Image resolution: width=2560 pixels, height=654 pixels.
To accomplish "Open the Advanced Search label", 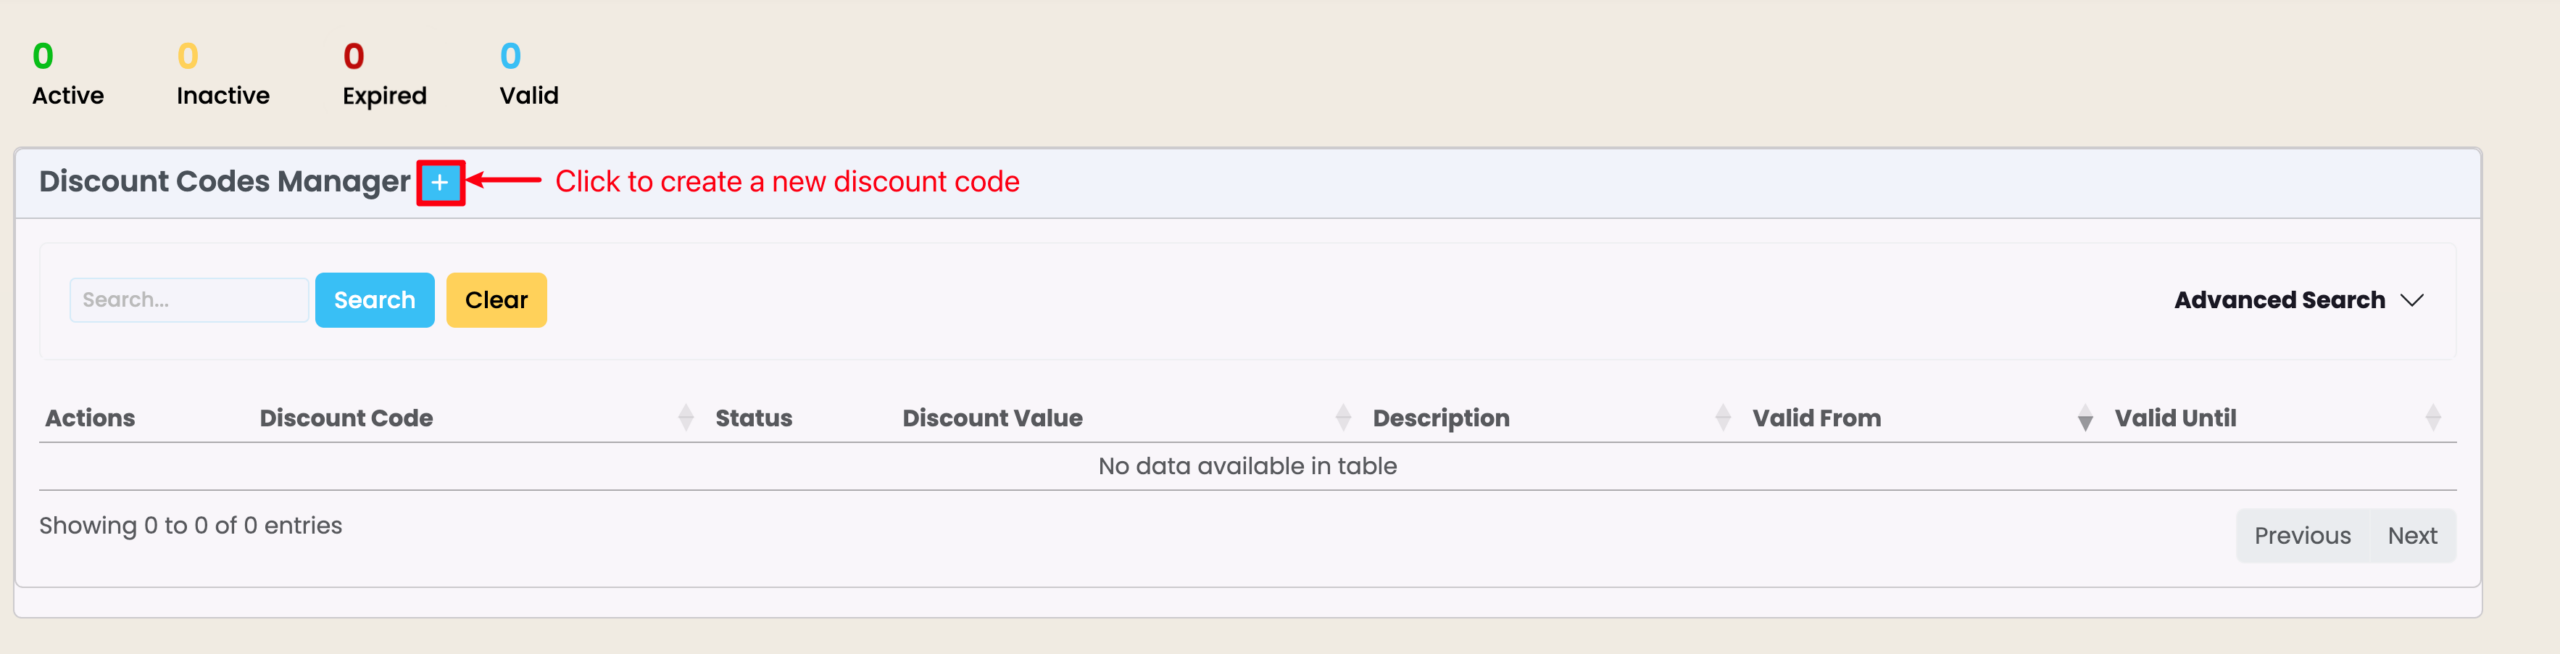I will pyautogui.click(x=2279, y=300).
